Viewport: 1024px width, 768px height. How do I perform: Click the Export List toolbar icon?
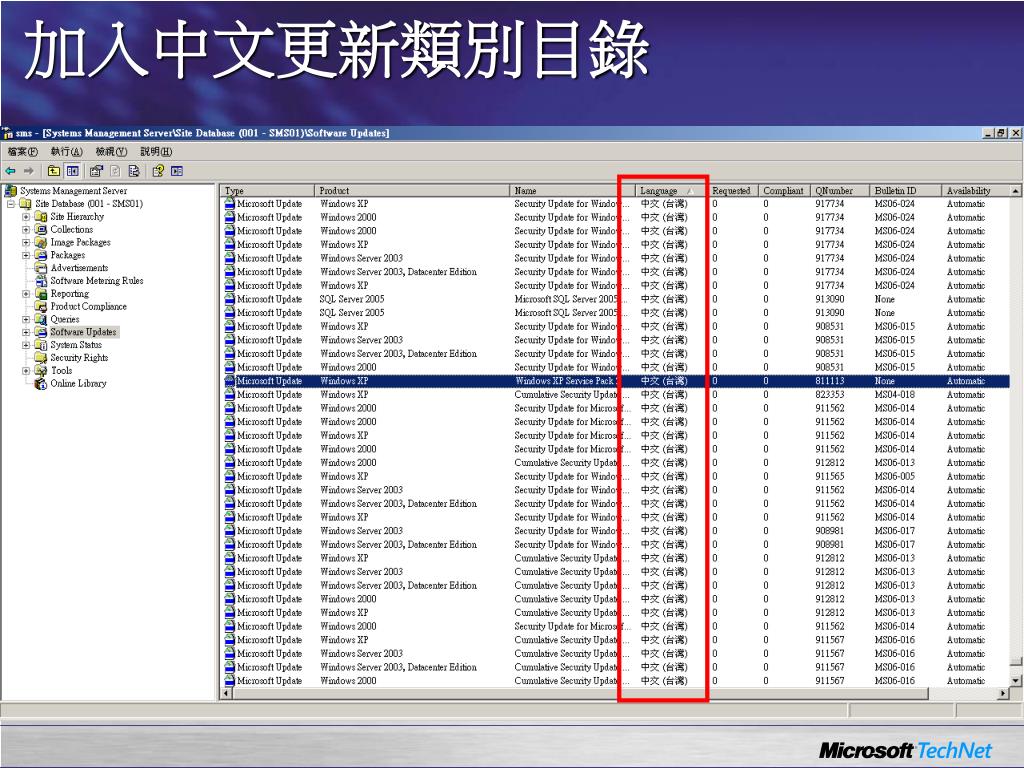coord(134,171)
